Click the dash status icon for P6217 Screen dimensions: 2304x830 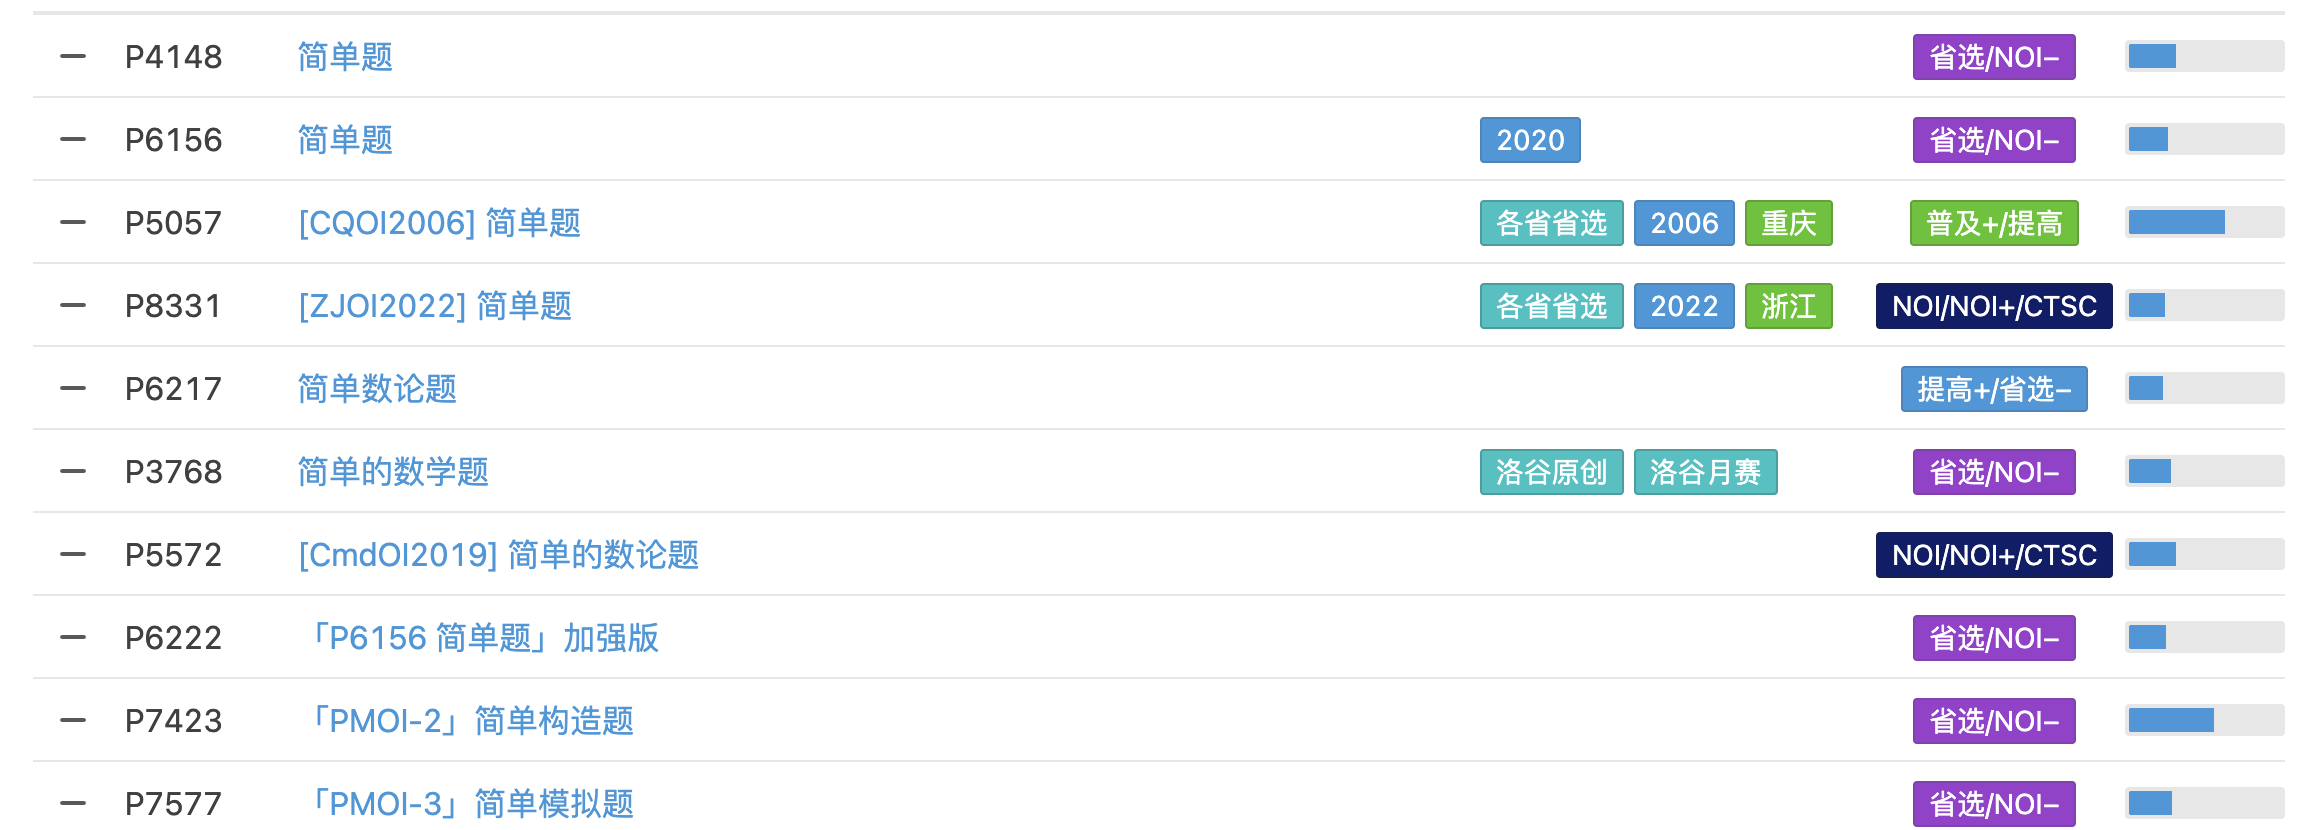point(73,389)
